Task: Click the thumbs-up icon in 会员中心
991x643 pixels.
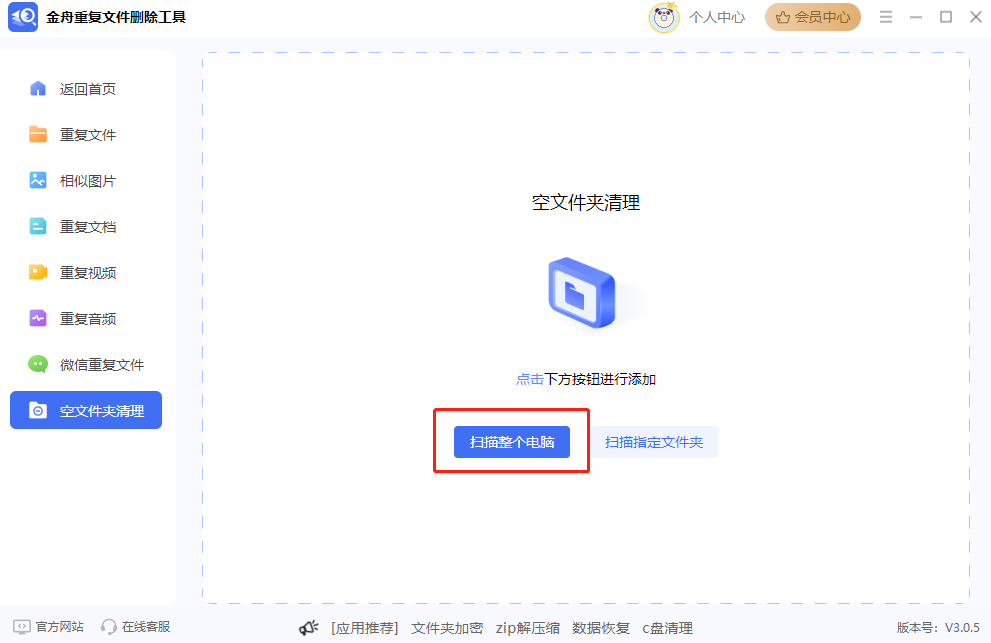Action: coord(782,17)
